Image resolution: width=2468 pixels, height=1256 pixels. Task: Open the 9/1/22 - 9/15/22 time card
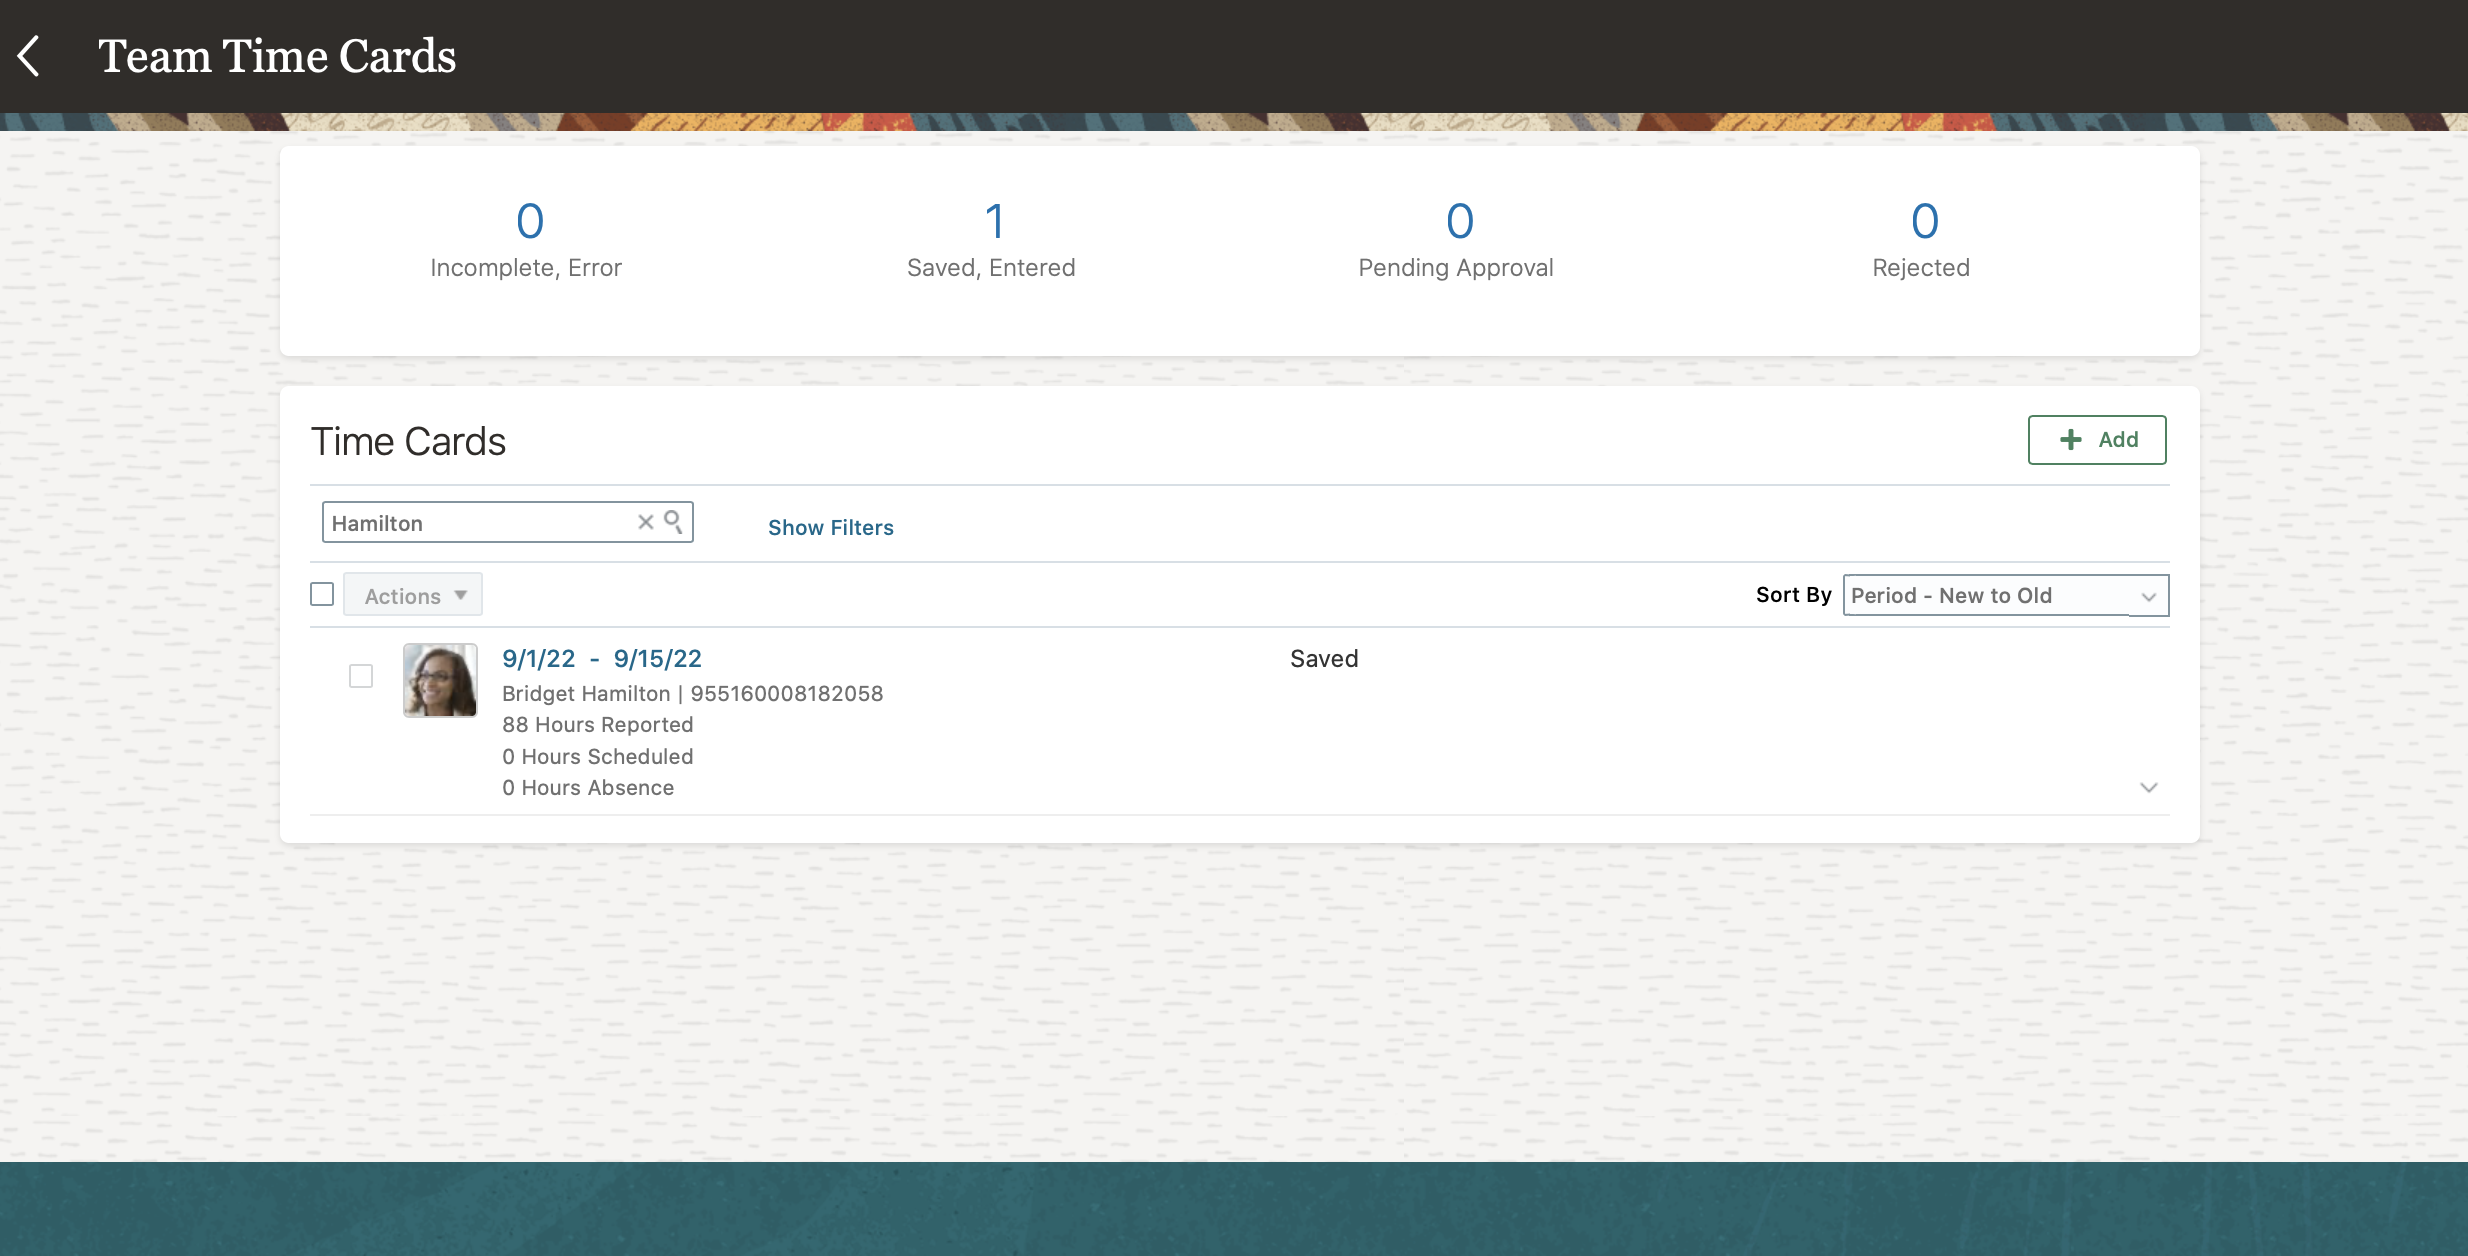600,658
